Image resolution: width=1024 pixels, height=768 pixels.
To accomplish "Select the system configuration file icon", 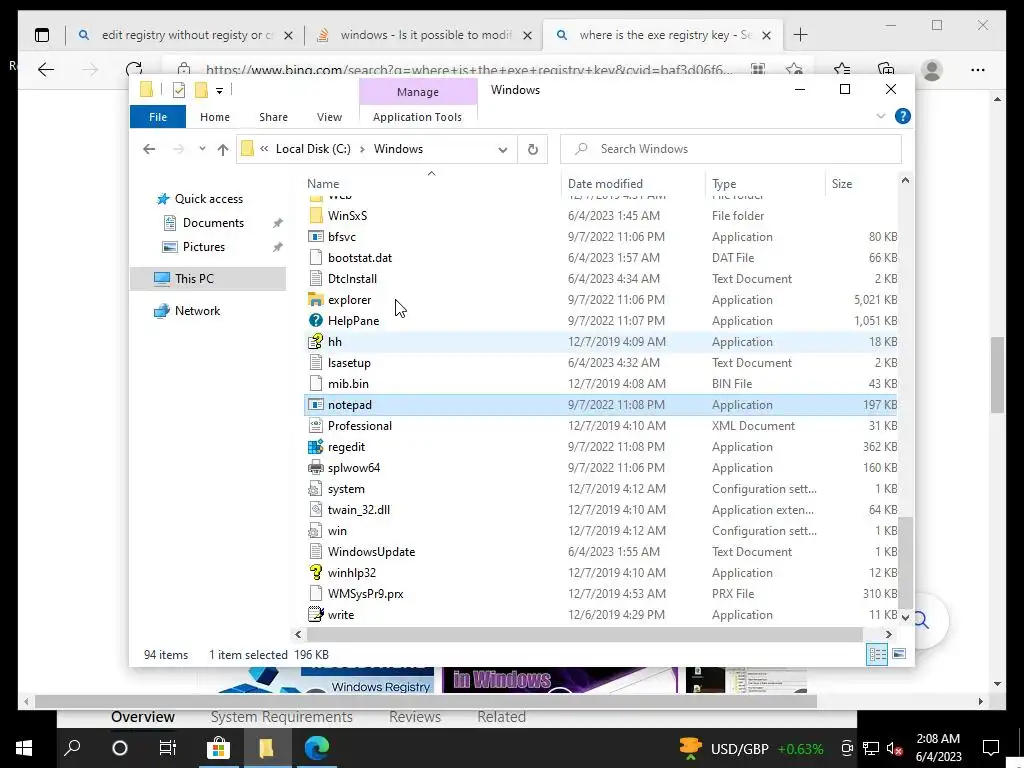I will [315, 488].
